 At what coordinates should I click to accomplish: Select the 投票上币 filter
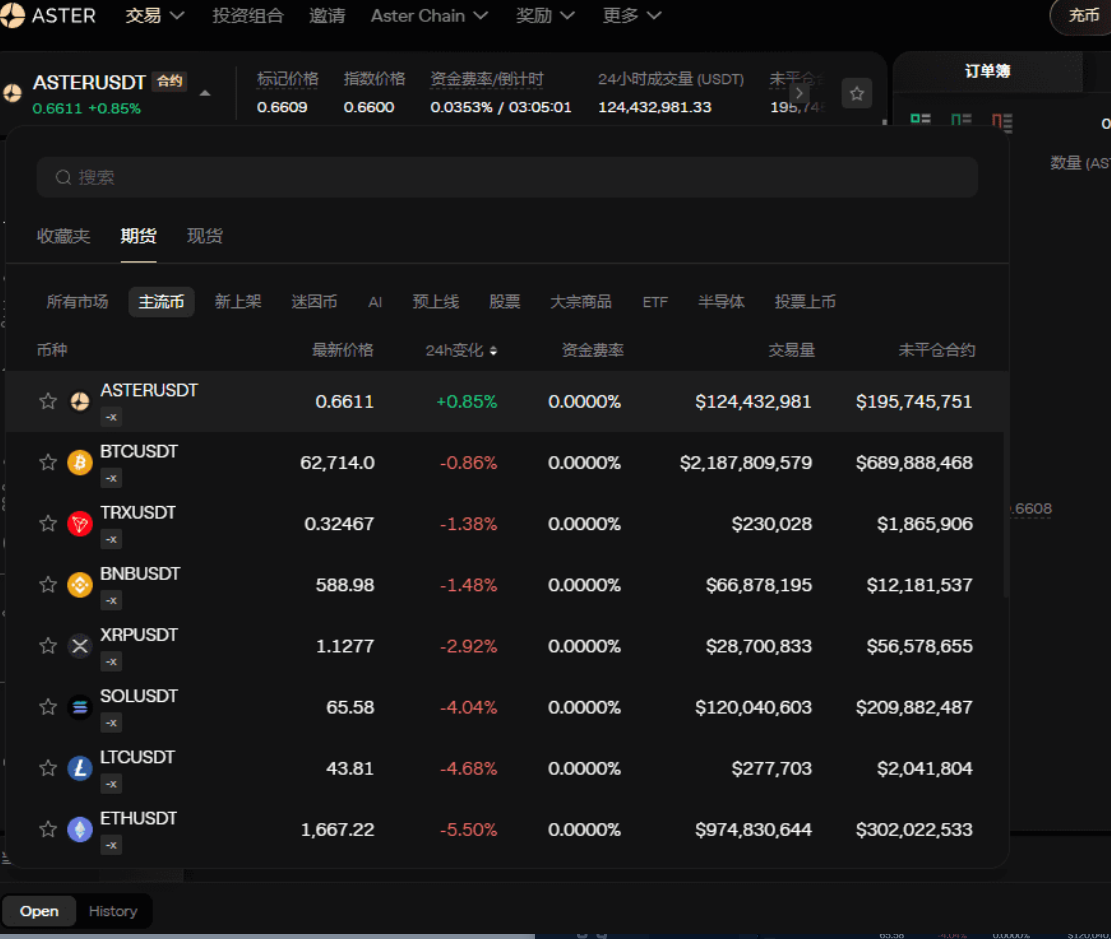pos(805,302)
